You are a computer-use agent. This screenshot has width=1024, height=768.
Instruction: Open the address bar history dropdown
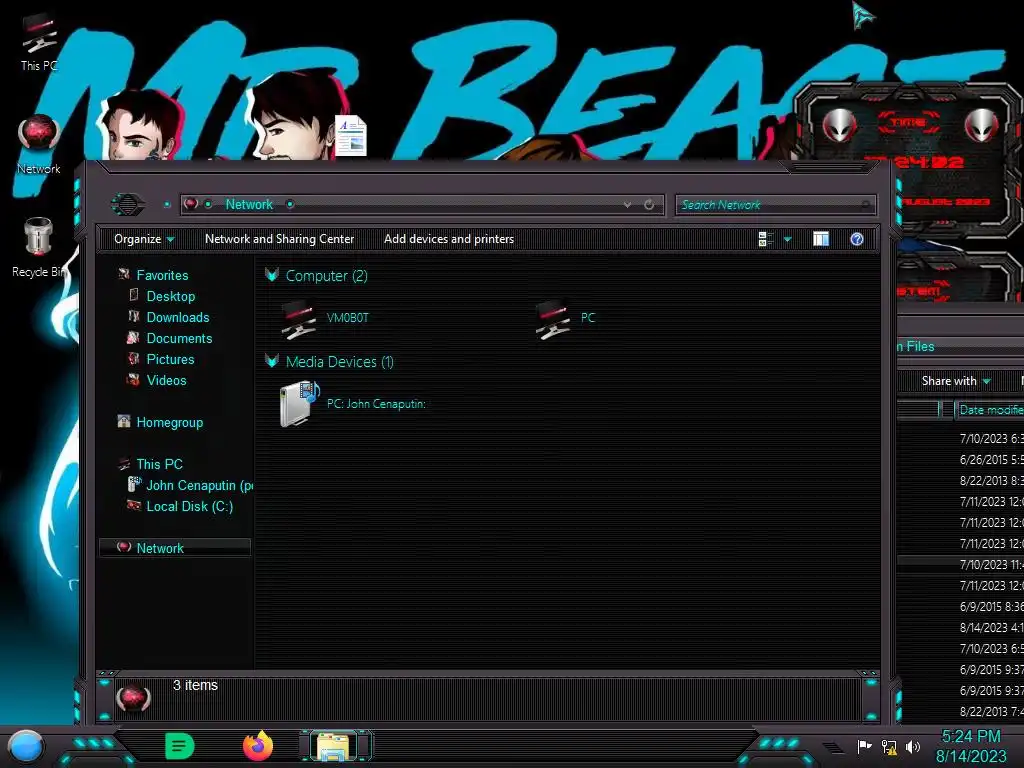click(x=627, y=205)
